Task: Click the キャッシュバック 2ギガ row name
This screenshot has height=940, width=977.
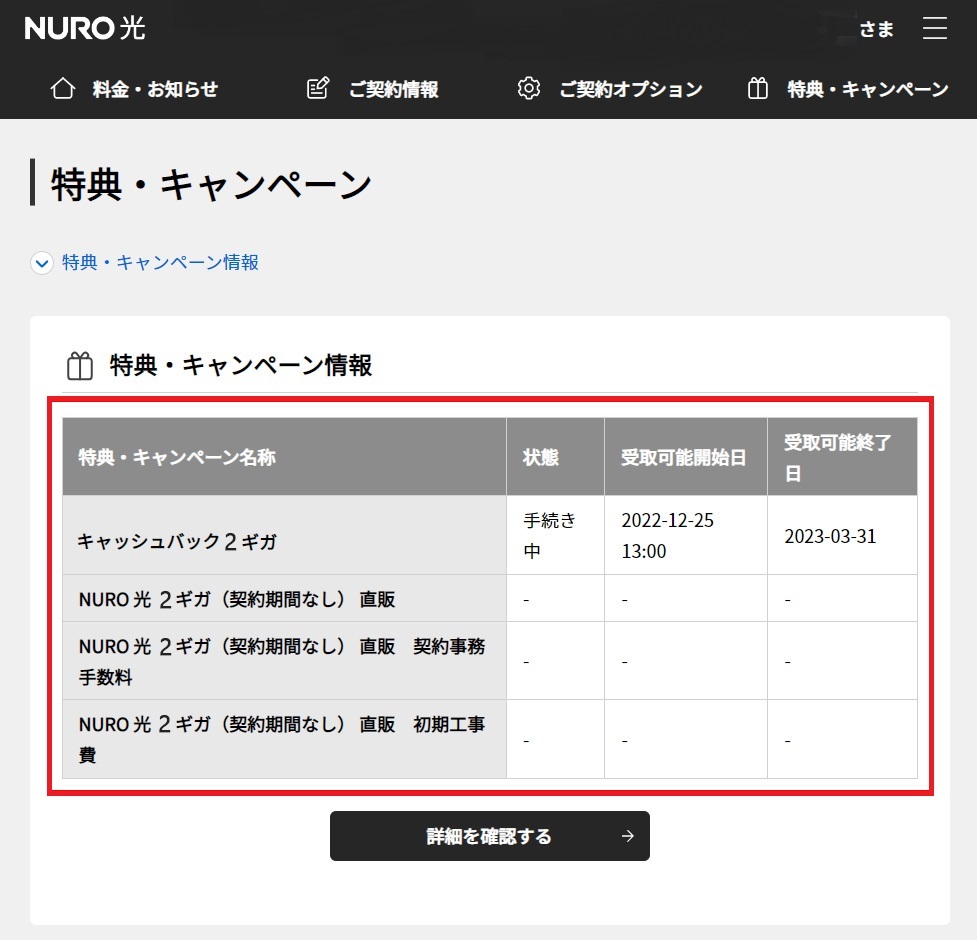Action: tap(177, 542)
